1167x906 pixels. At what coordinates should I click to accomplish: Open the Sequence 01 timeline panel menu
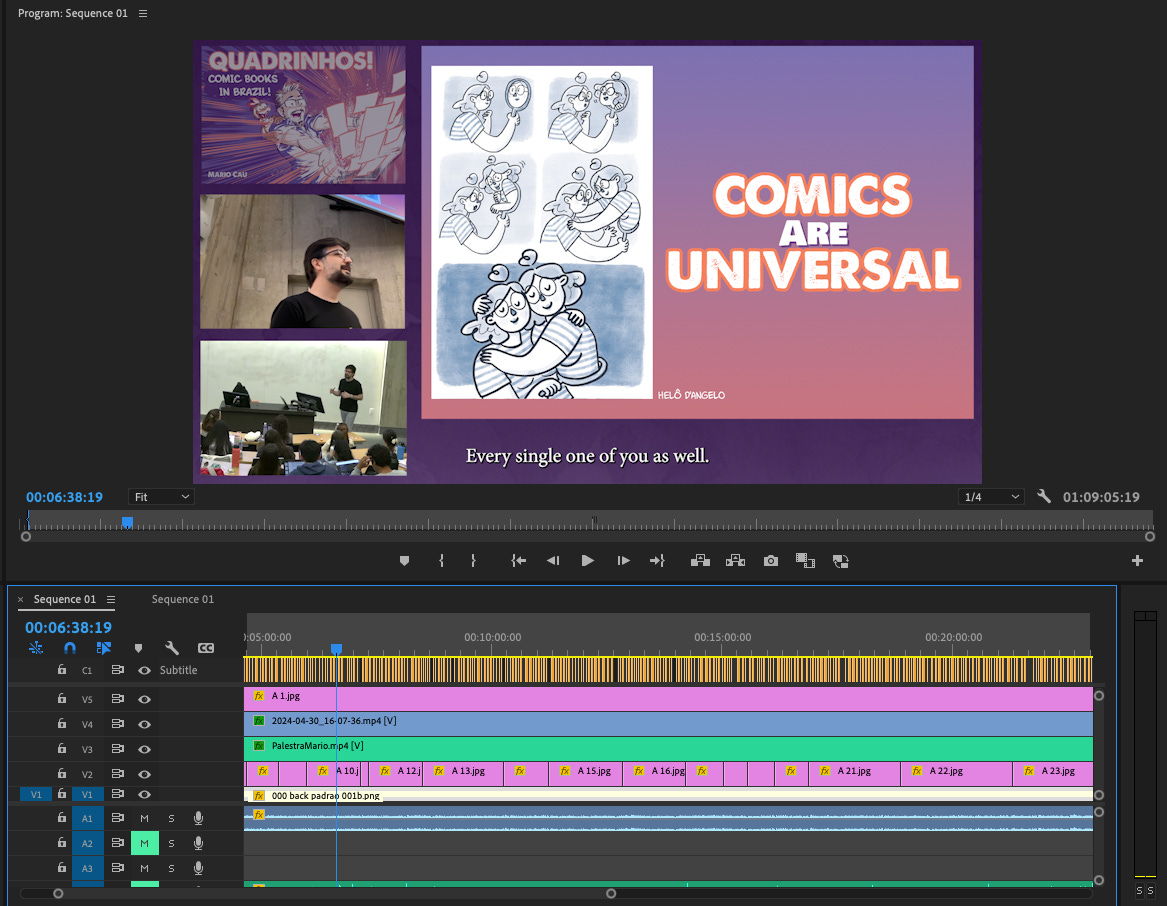(111, 599)
